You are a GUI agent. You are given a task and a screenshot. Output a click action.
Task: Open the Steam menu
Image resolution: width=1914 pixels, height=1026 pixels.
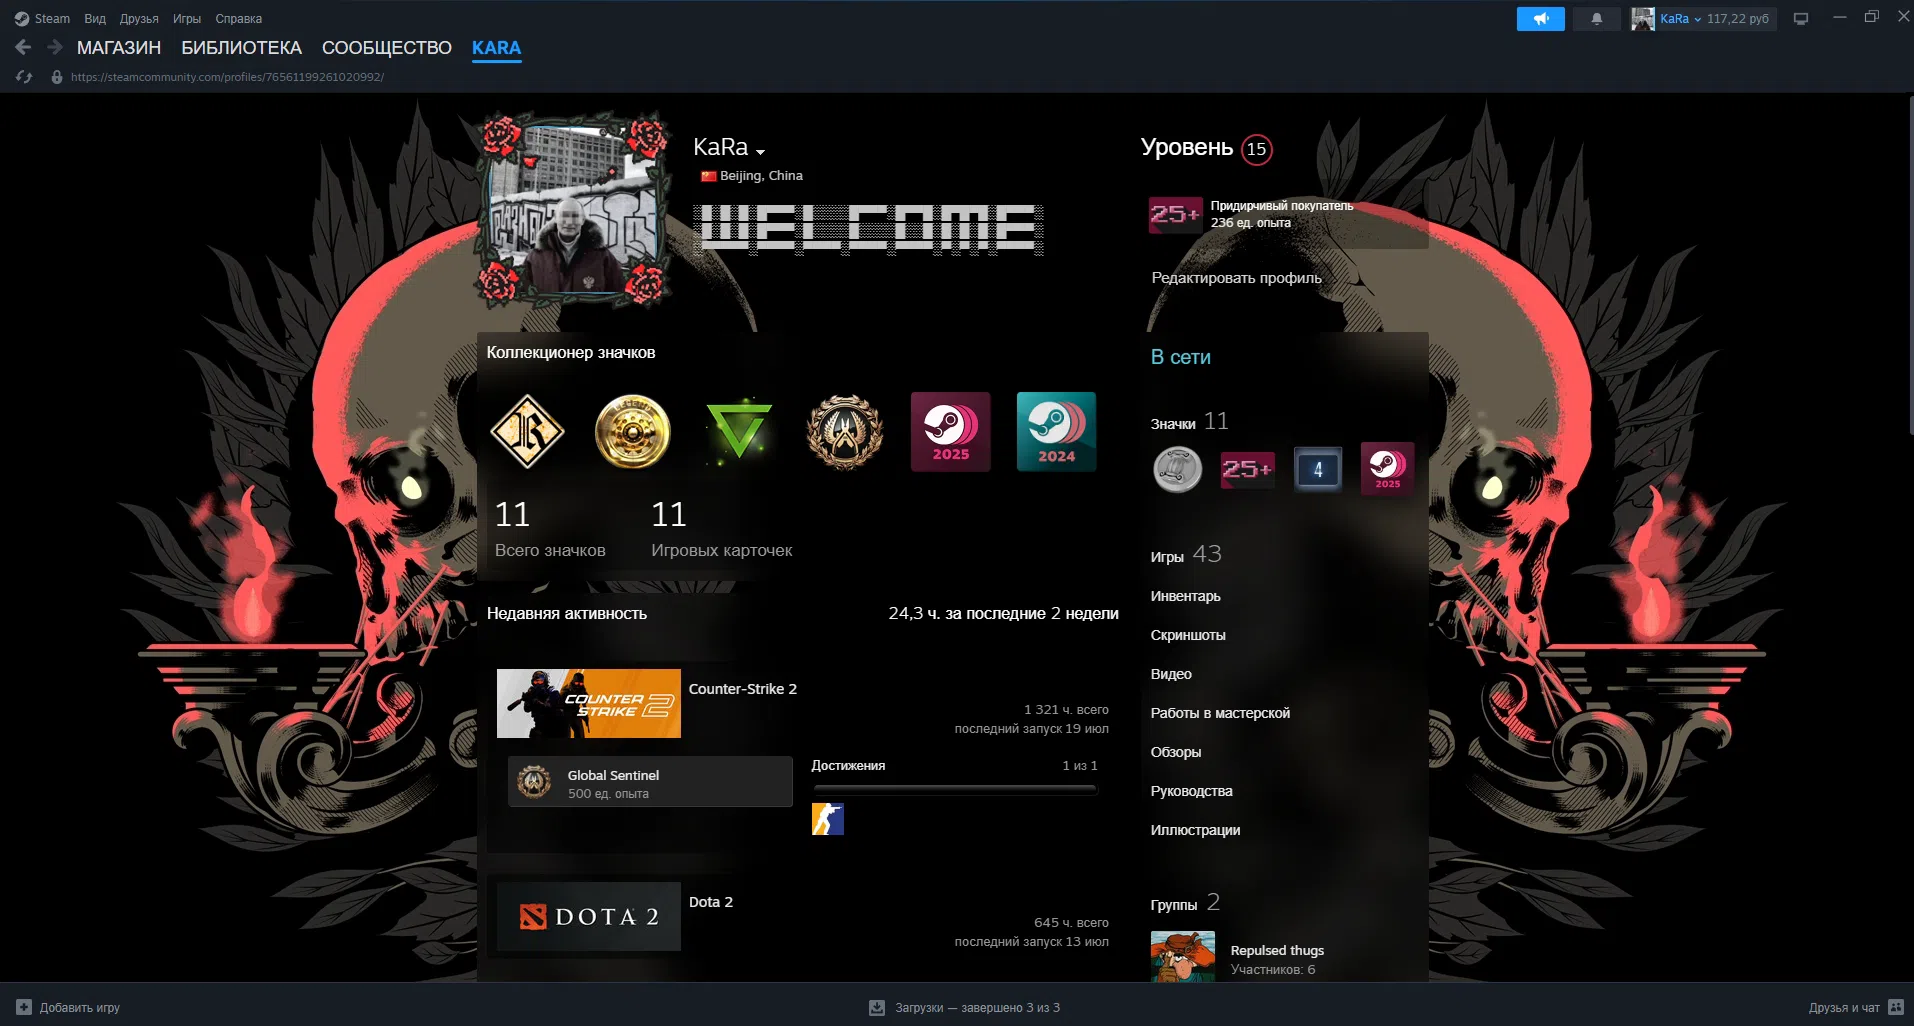pyautogui.click(x=52, y=19)
